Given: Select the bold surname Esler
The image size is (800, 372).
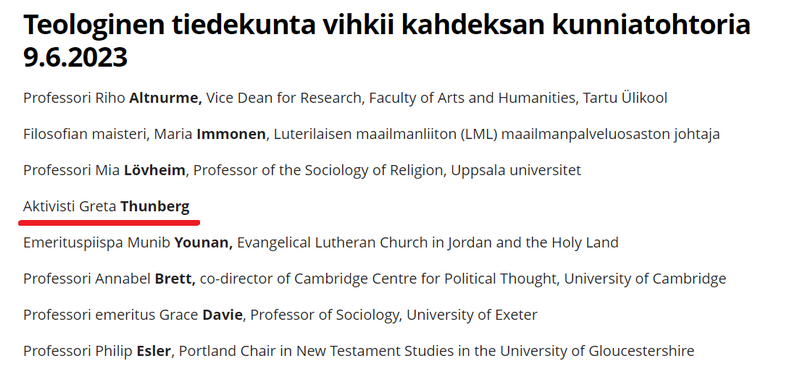Looking at the screenshot, I should point(155,351).
